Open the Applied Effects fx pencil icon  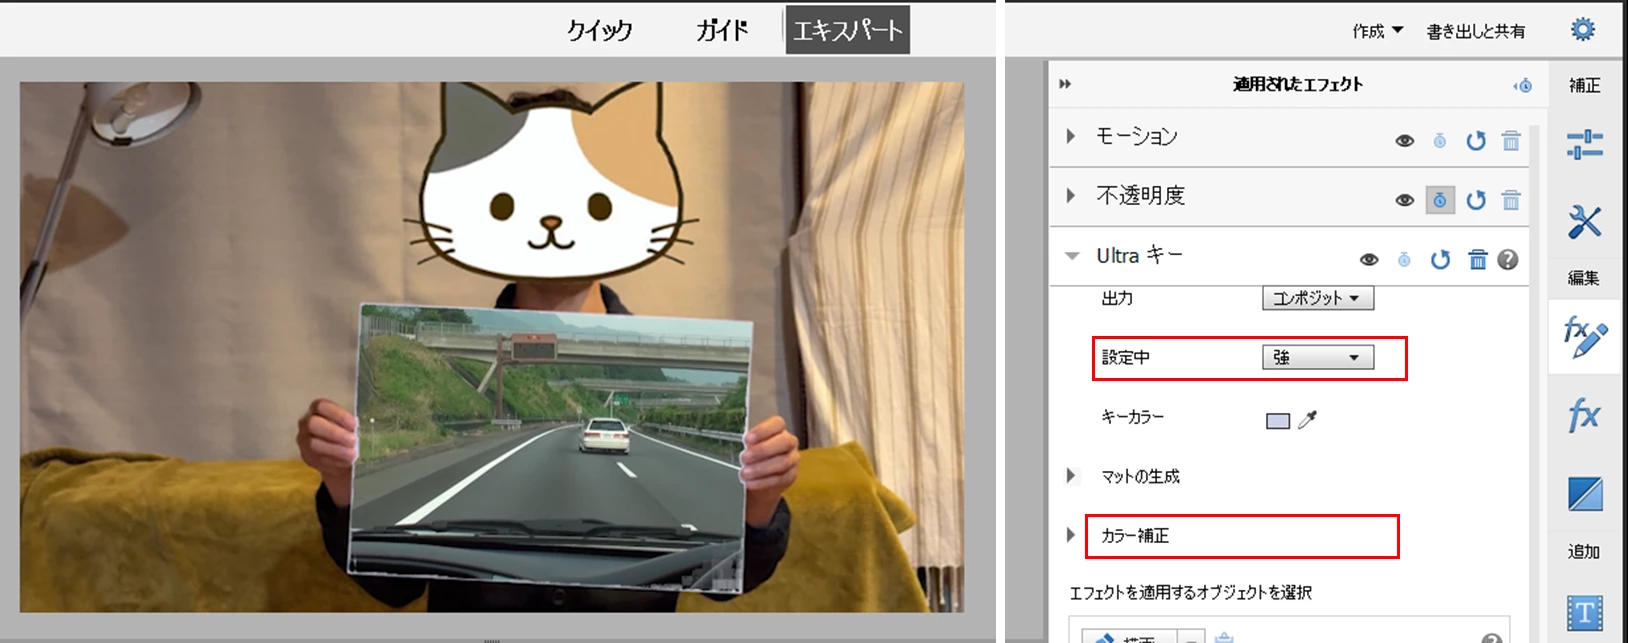point(1584,337)
